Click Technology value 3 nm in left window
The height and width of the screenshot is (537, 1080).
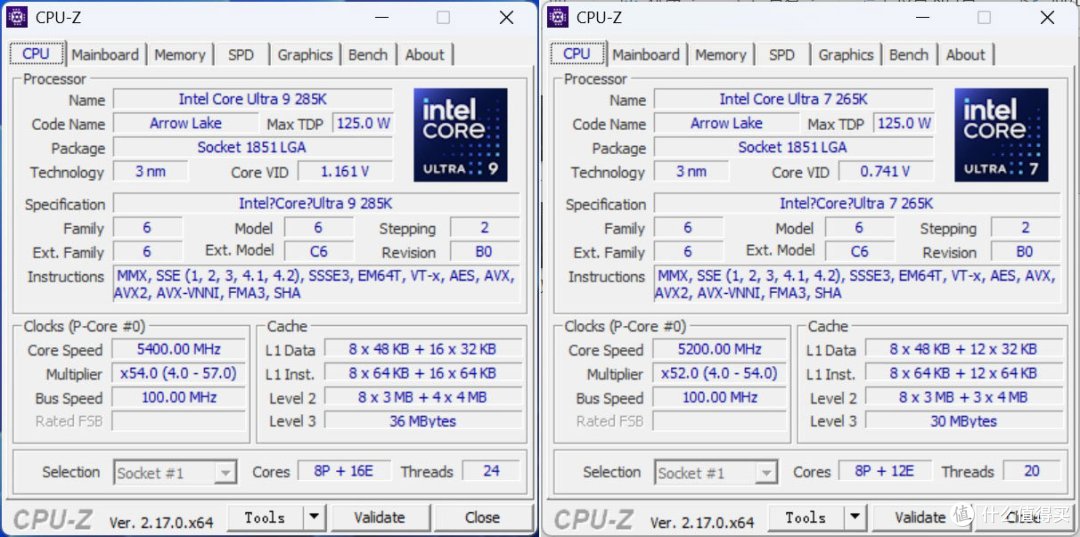(x=150, y=171)
